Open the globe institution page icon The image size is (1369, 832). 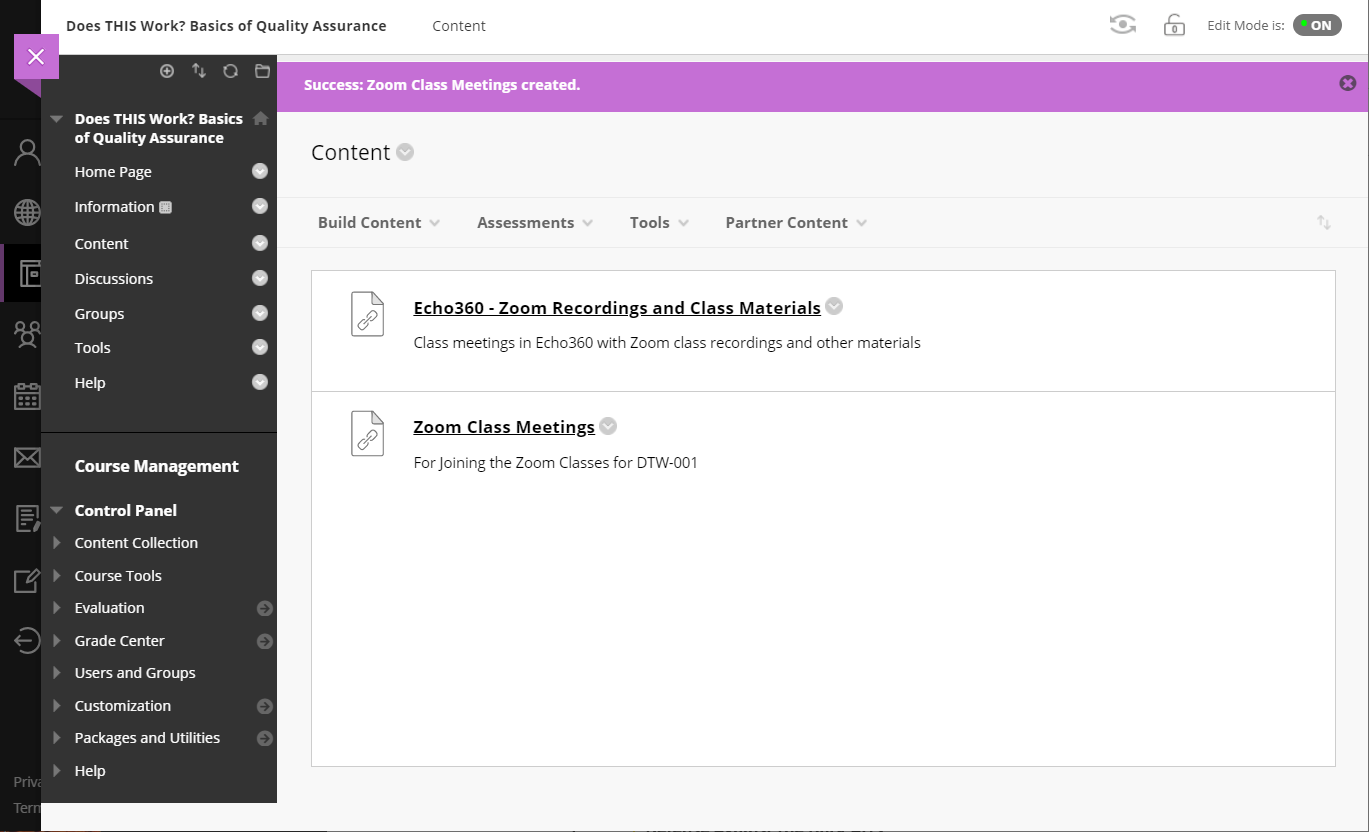pyautogui.click(x=27, y=212)
